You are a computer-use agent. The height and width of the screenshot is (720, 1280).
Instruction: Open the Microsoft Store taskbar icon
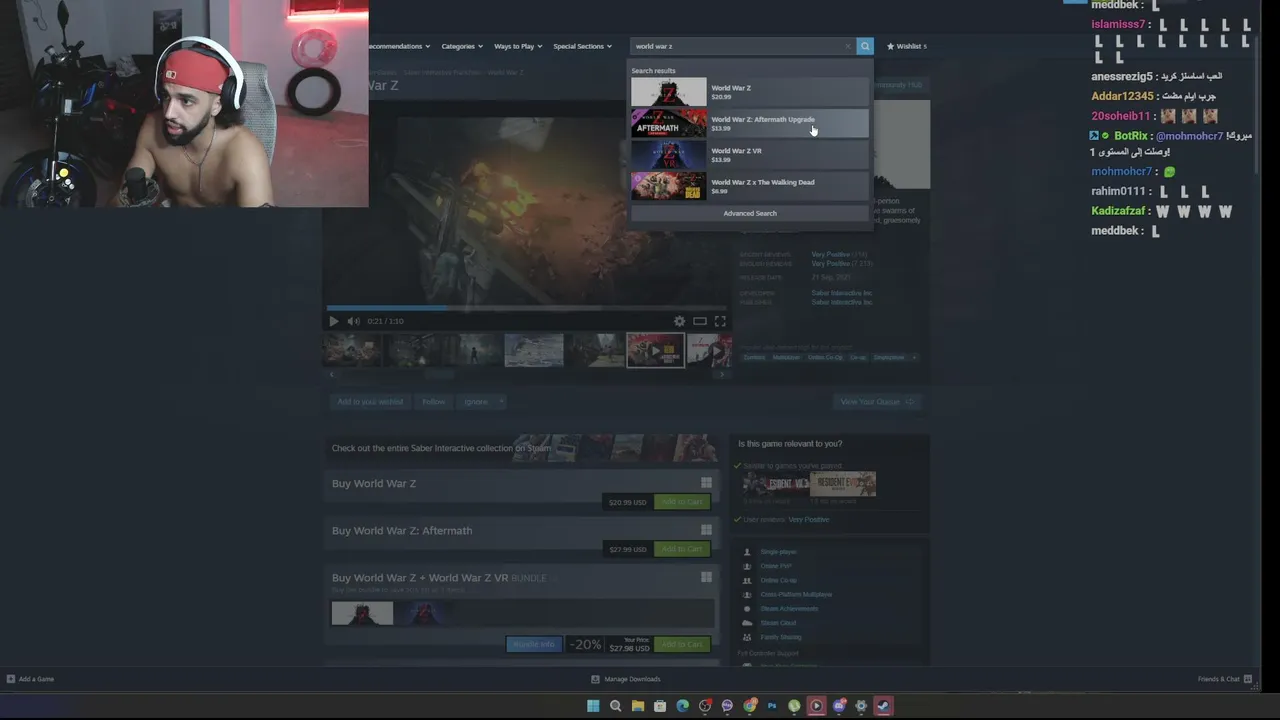[x=660, y=706]
